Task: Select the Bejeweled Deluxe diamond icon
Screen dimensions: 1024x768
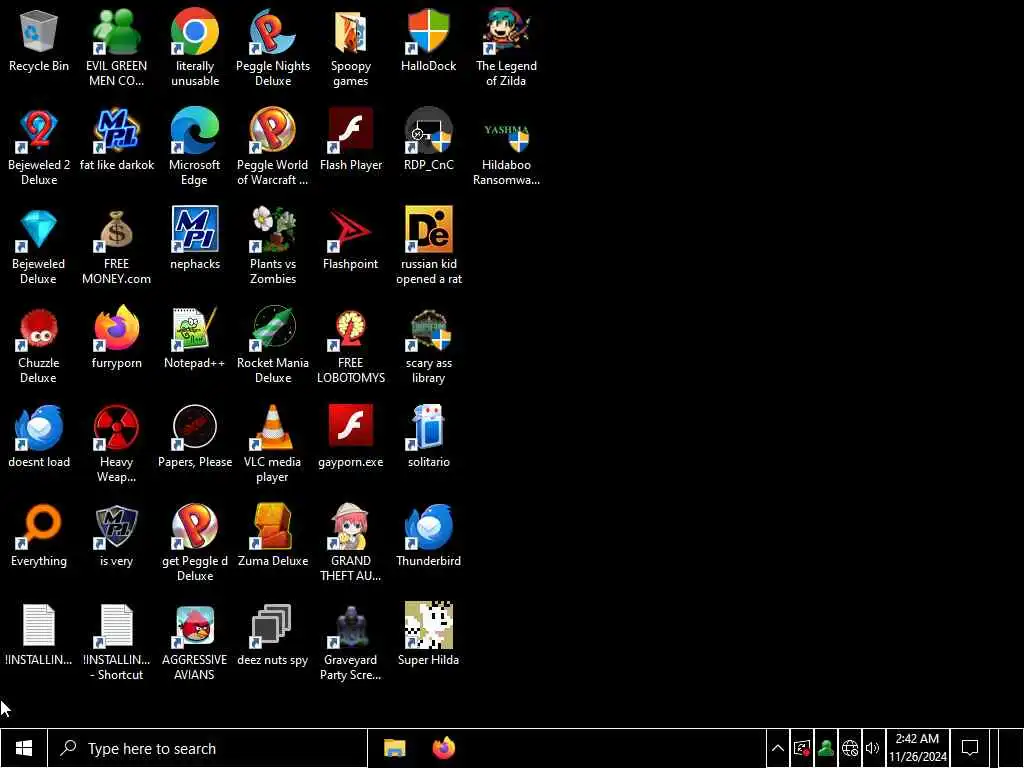Action: click(39, 246)
